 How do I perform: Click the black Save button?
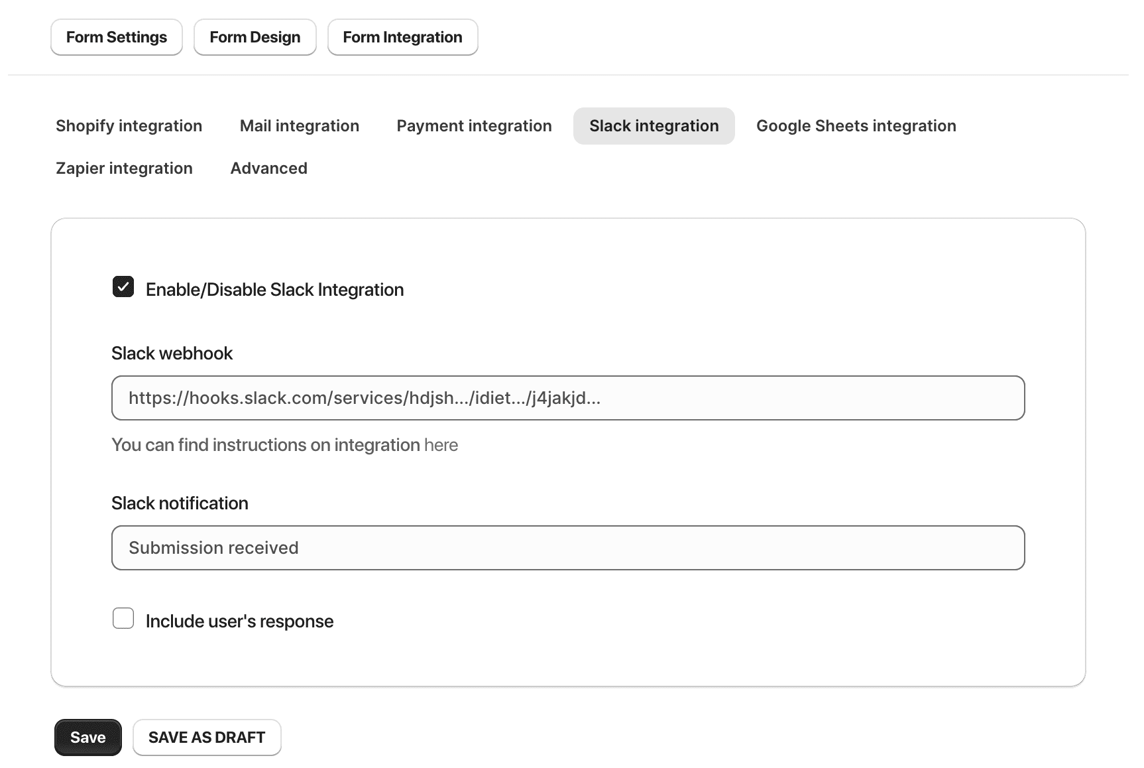[x=88, y=737]
